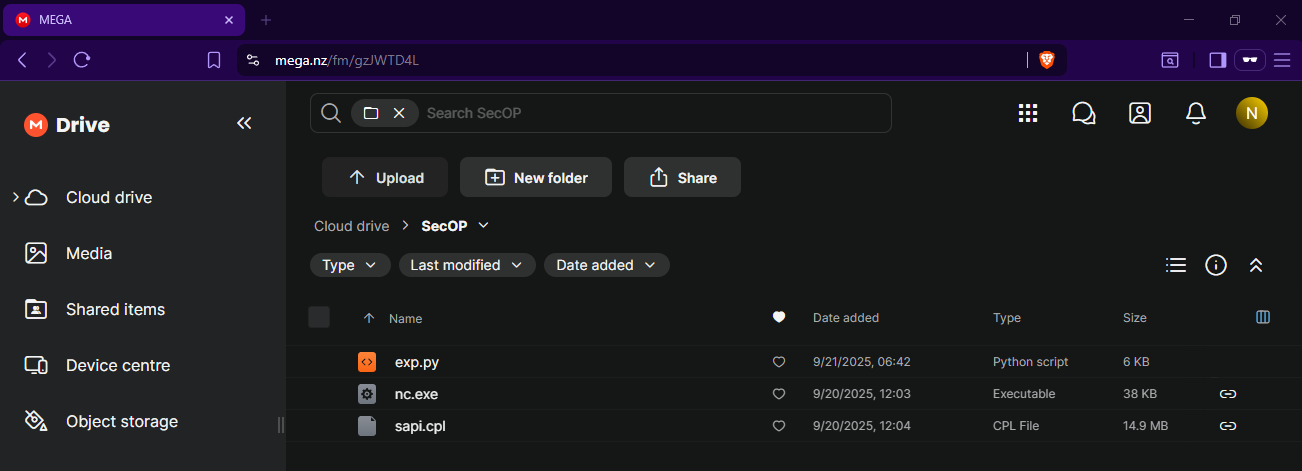Collapse the Drive sidebar with double chevron
1302x471 pixels.
[244, 123]
